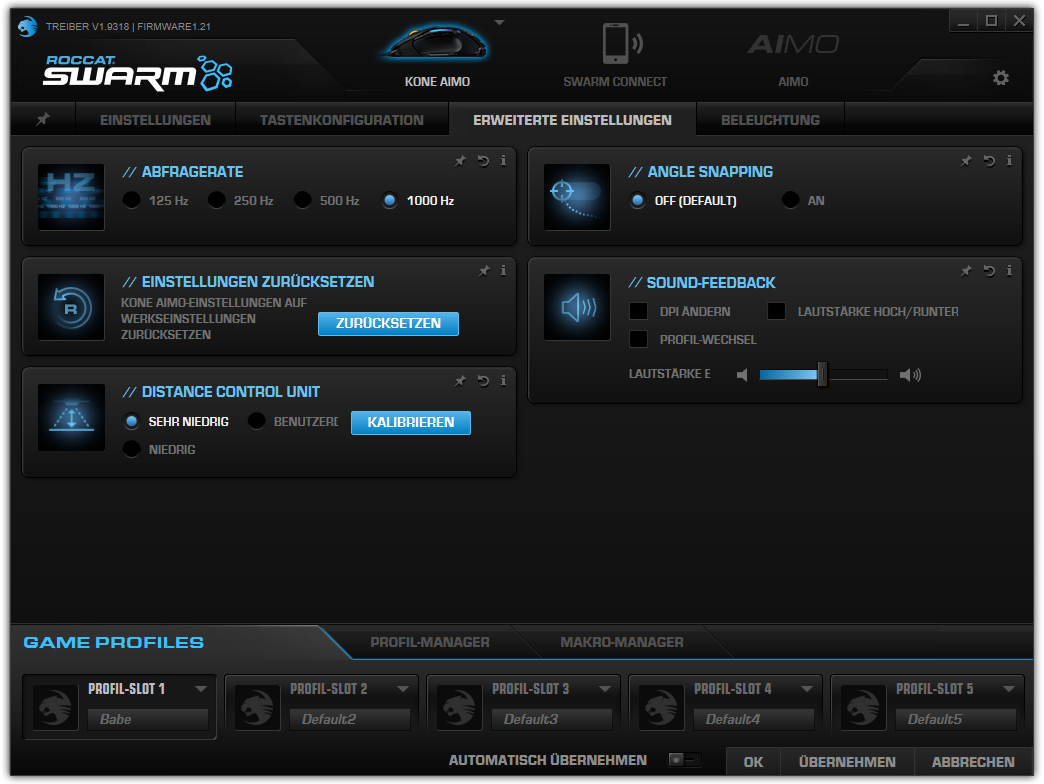The width and height of the screenshot is (1044, 784).
Task: Select the 500 Hz polling rate
Action: tap(302, 199)
